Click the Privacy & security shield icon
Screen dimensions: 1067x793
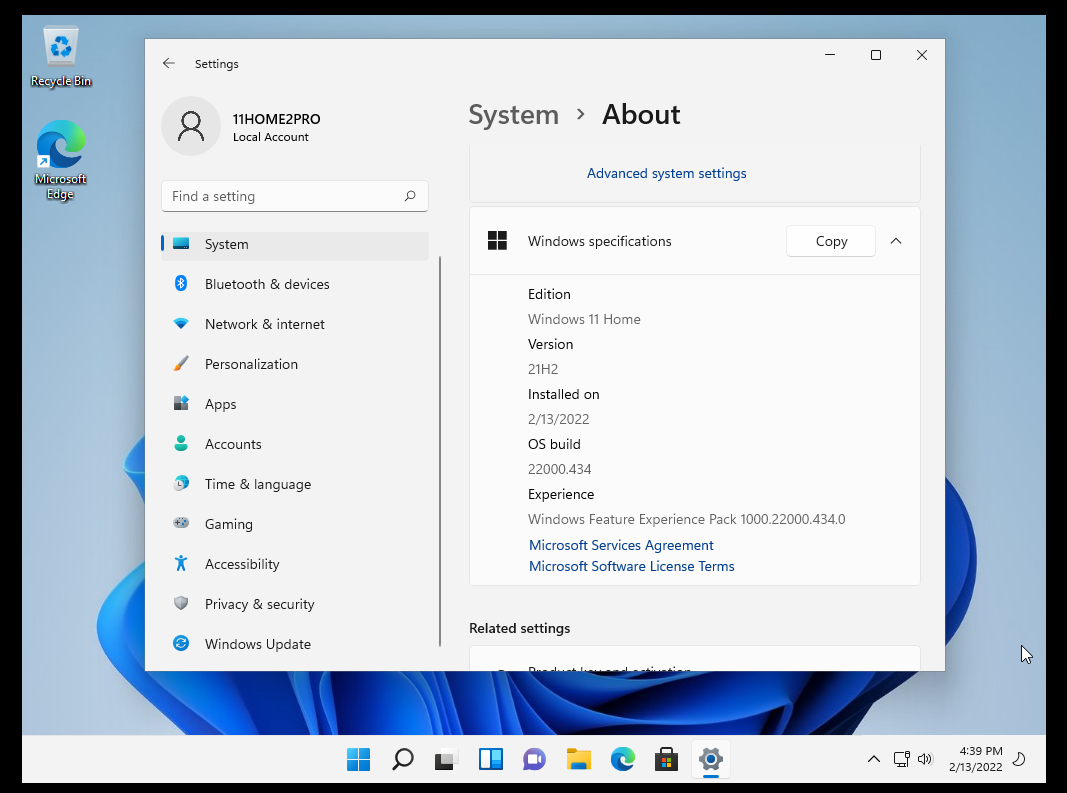[181, 603]
